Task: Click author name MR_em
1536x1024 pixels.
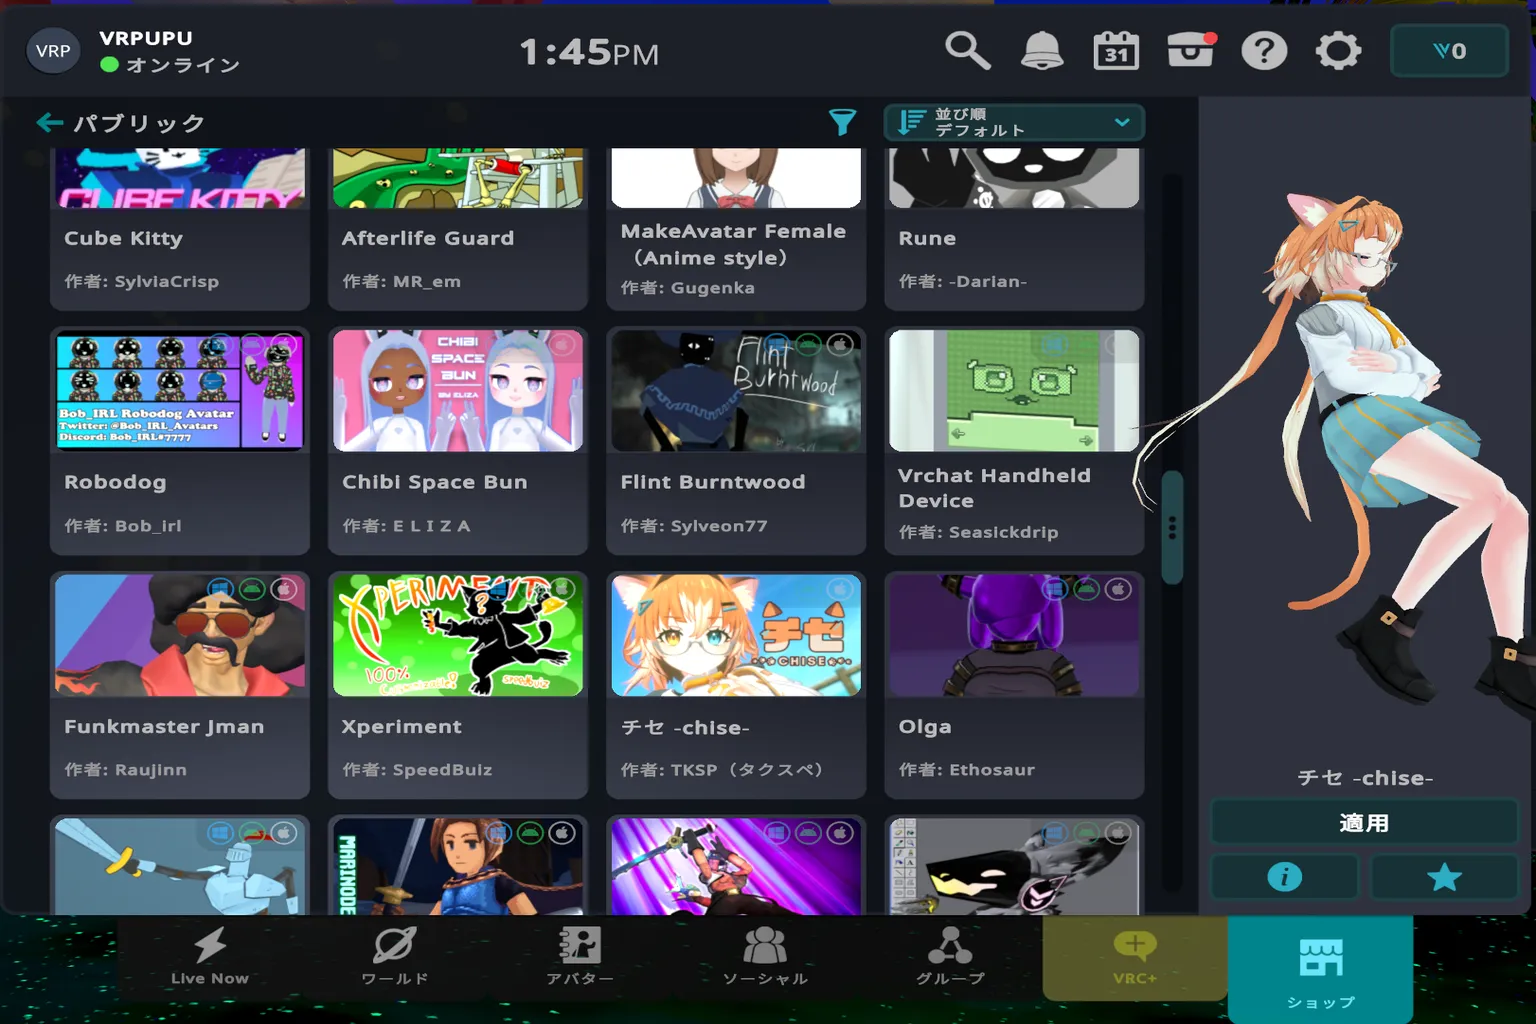Action: (427, 281)
